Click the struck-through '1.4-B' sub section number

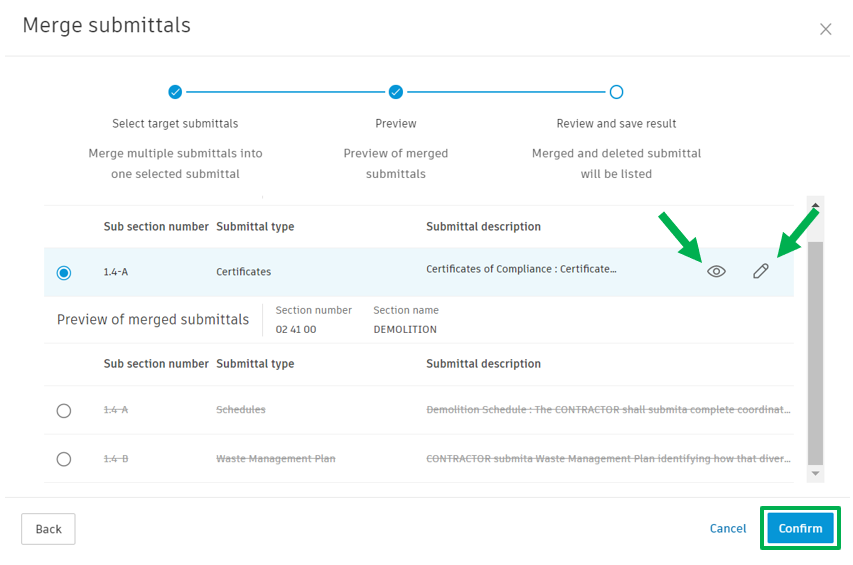tap(116, 458)
